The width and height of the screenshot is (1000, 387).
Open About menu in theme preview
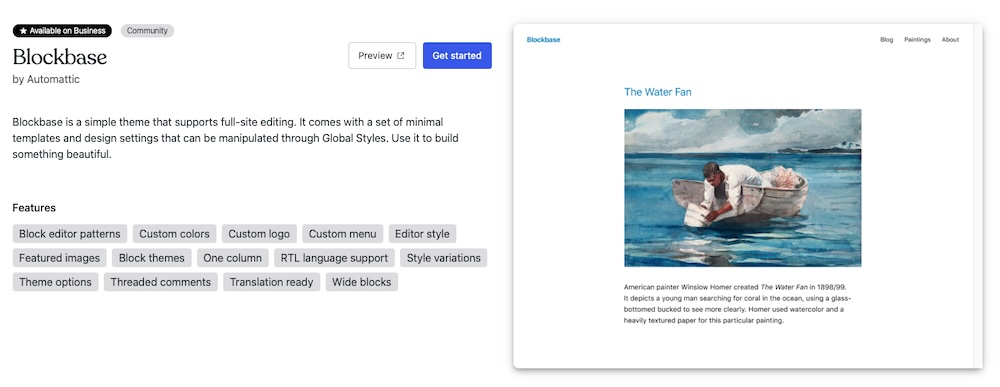[950, 40]
